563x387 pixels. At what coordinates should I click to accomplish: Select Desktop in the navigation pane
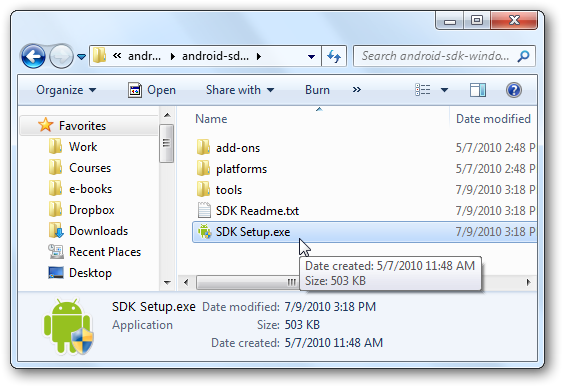tap(90, 273)
